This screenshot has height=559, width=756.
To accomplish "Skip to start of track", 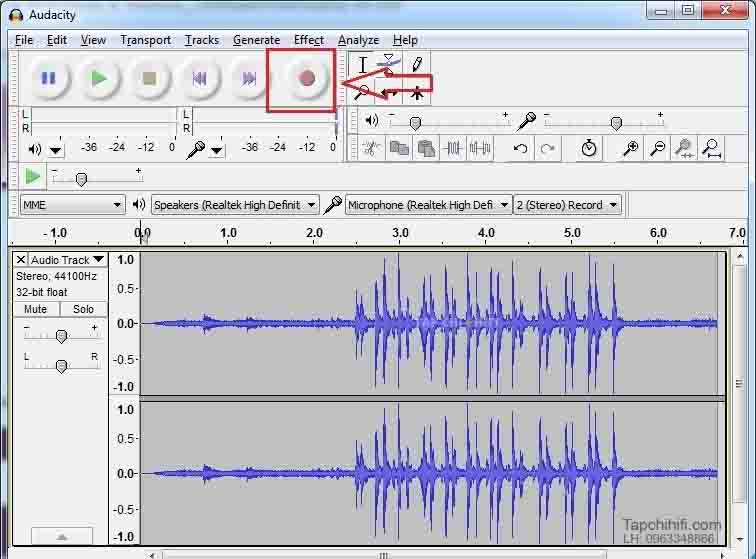I will pos(199,78).
